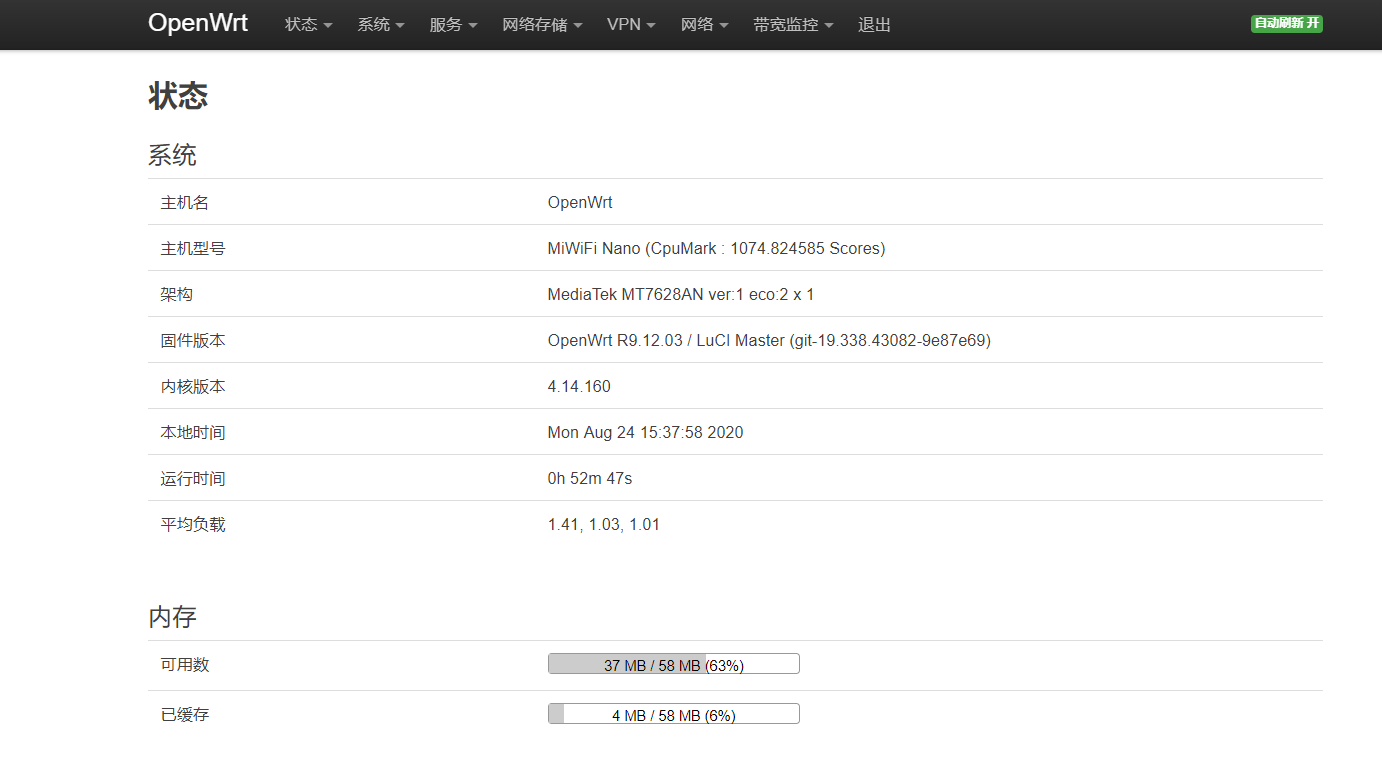Click the 可用数 row label
Viewport: 1382px width, 774px height.
coord(185,665)
